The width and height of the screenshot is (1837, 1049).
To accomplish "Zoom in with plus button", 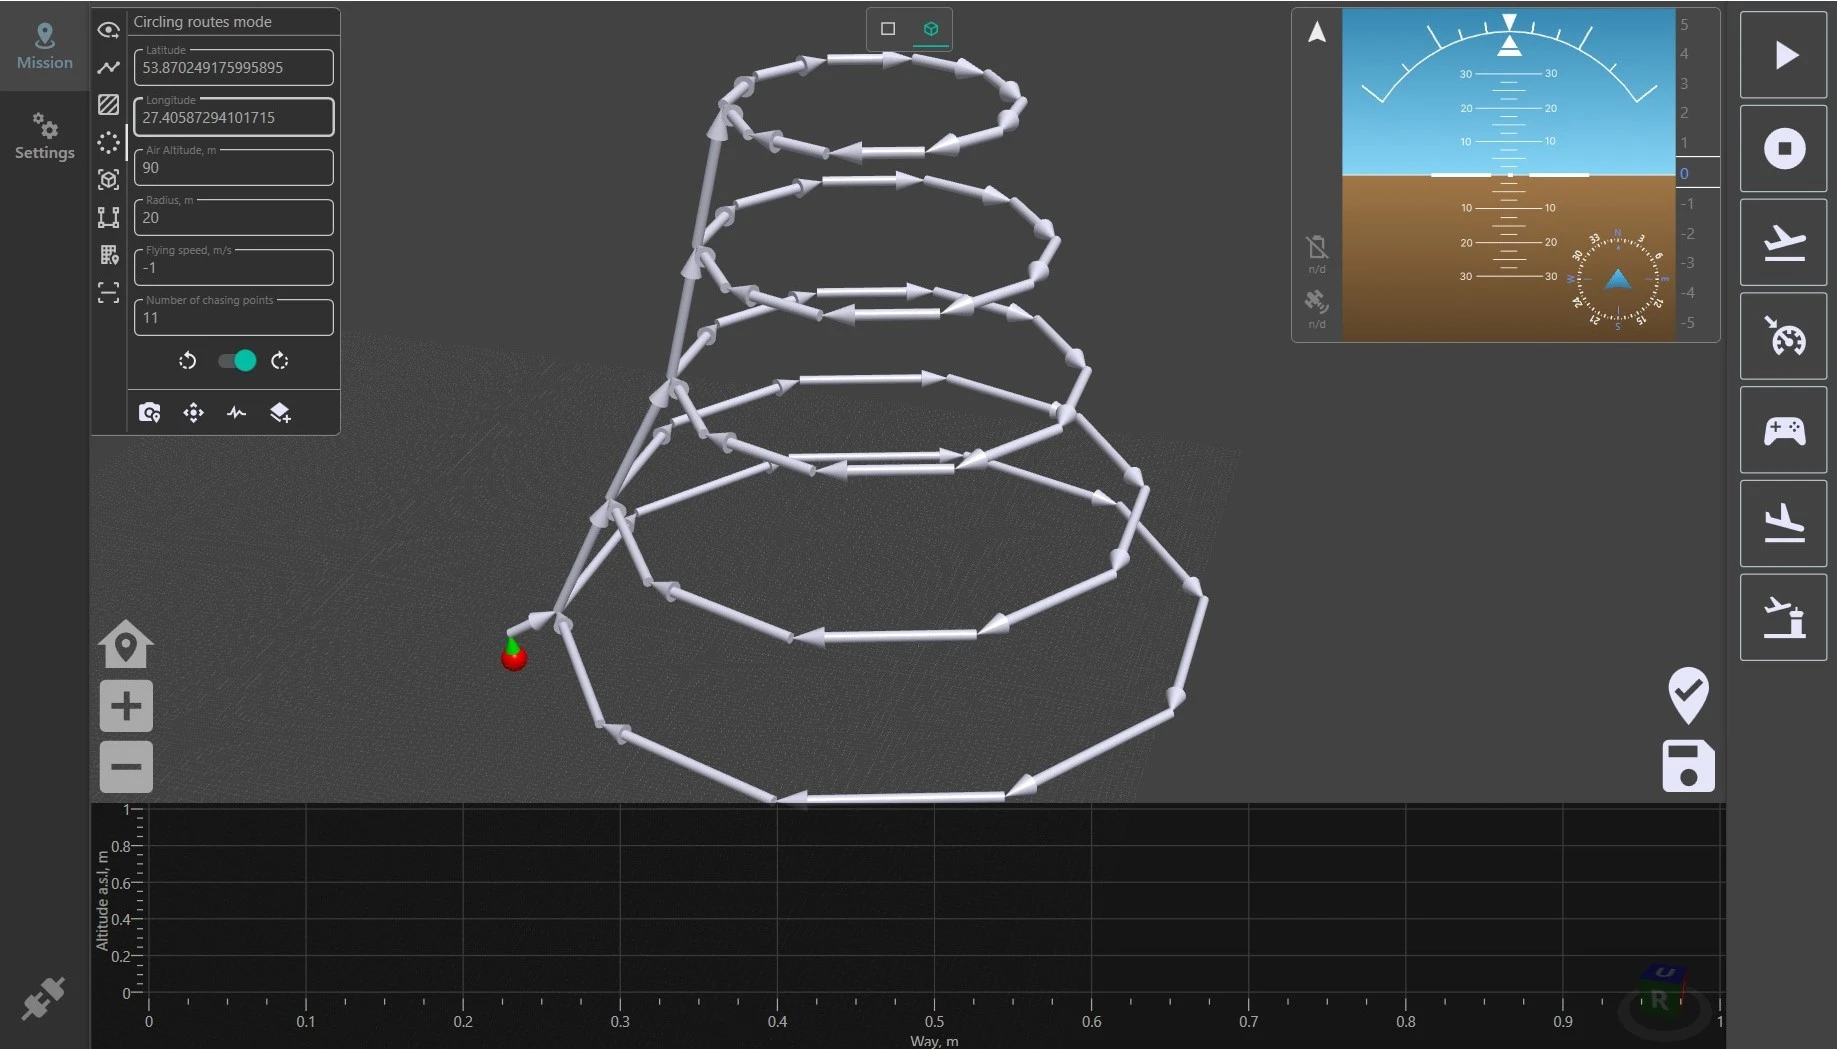I will [x=126, y=706].
